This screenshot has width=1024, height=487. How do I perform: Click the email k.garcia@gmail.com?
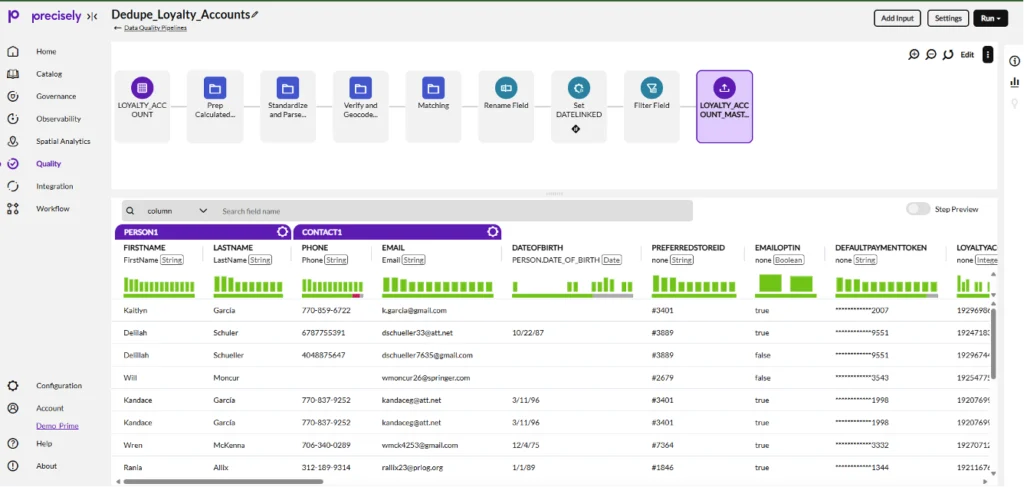tap(414, 311)
